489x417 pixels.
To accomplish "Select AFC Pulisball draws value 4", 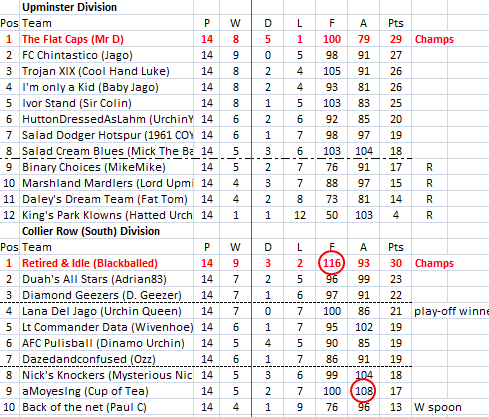I will (268, 343).
